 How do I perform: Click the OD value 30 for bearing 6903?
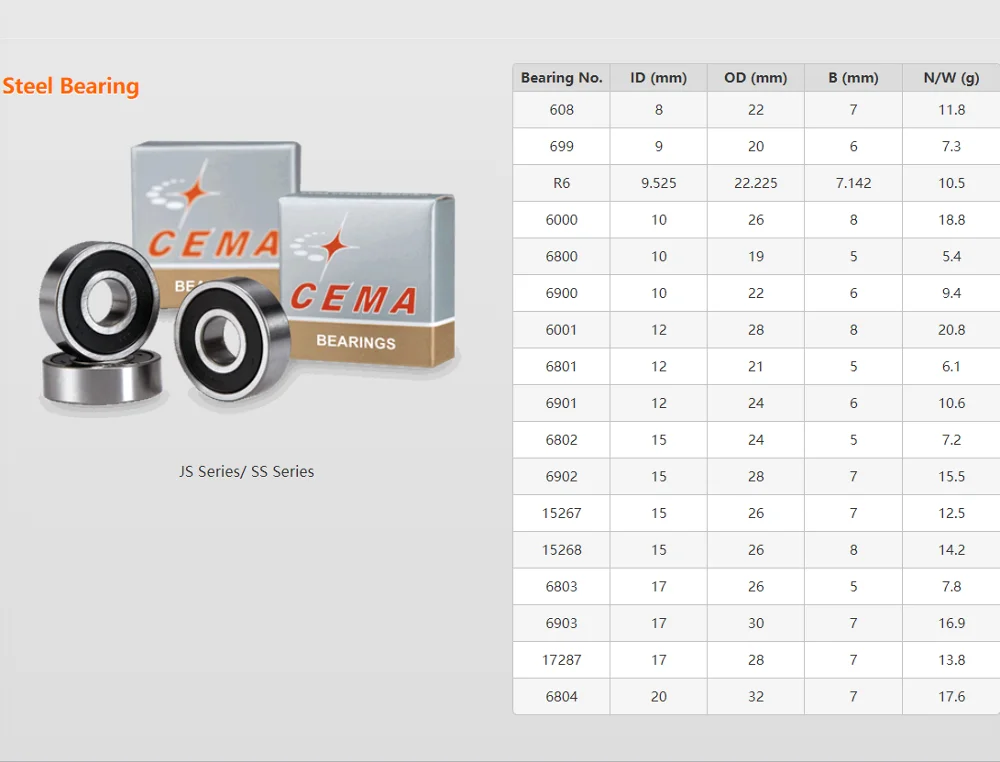point(756,623)
